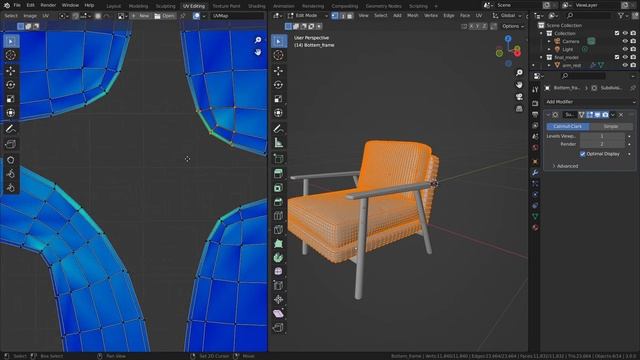Image resolution: width=640 pixels, height=360 pixels.
Task: Open the Add Modifier dropdown
Action: [590, 102]
